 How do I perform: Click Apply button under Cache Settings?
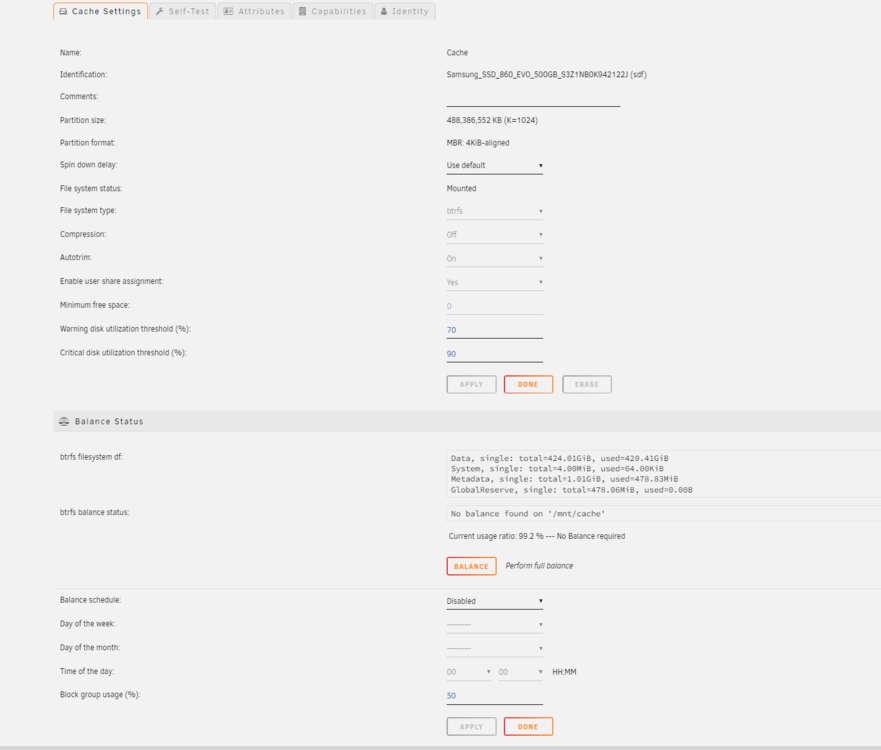click(x=471, y=385)
